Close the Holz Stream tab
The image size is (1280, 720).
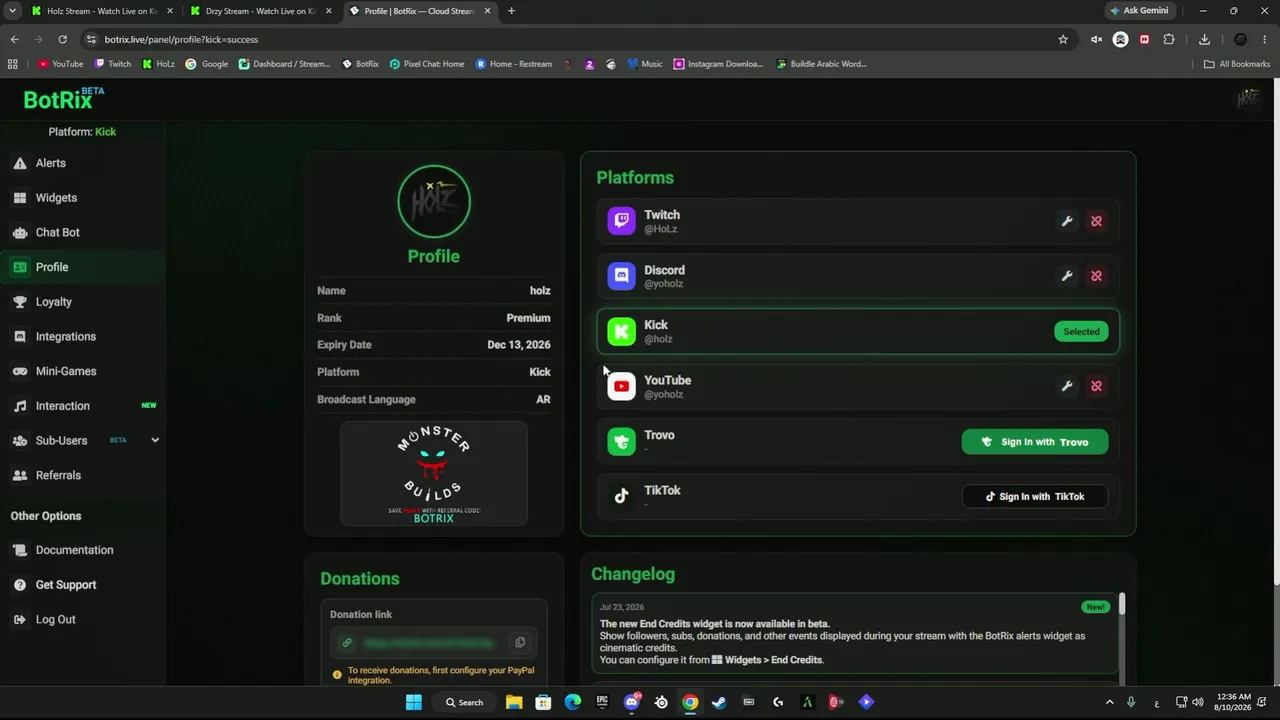[x=169, y=11]
